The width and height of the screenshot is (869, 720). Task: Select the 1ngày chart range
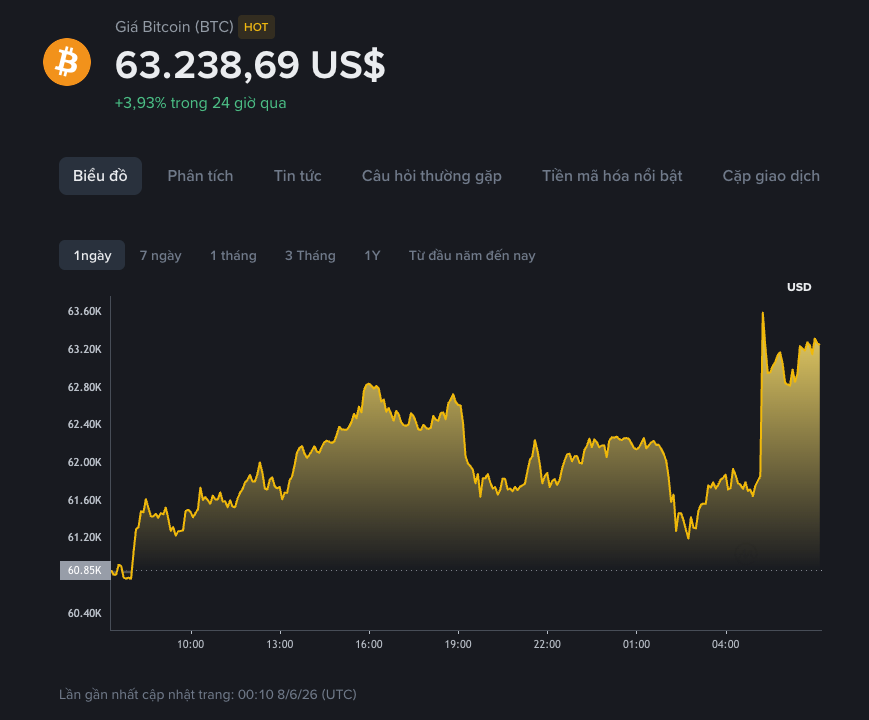[92, 256]
